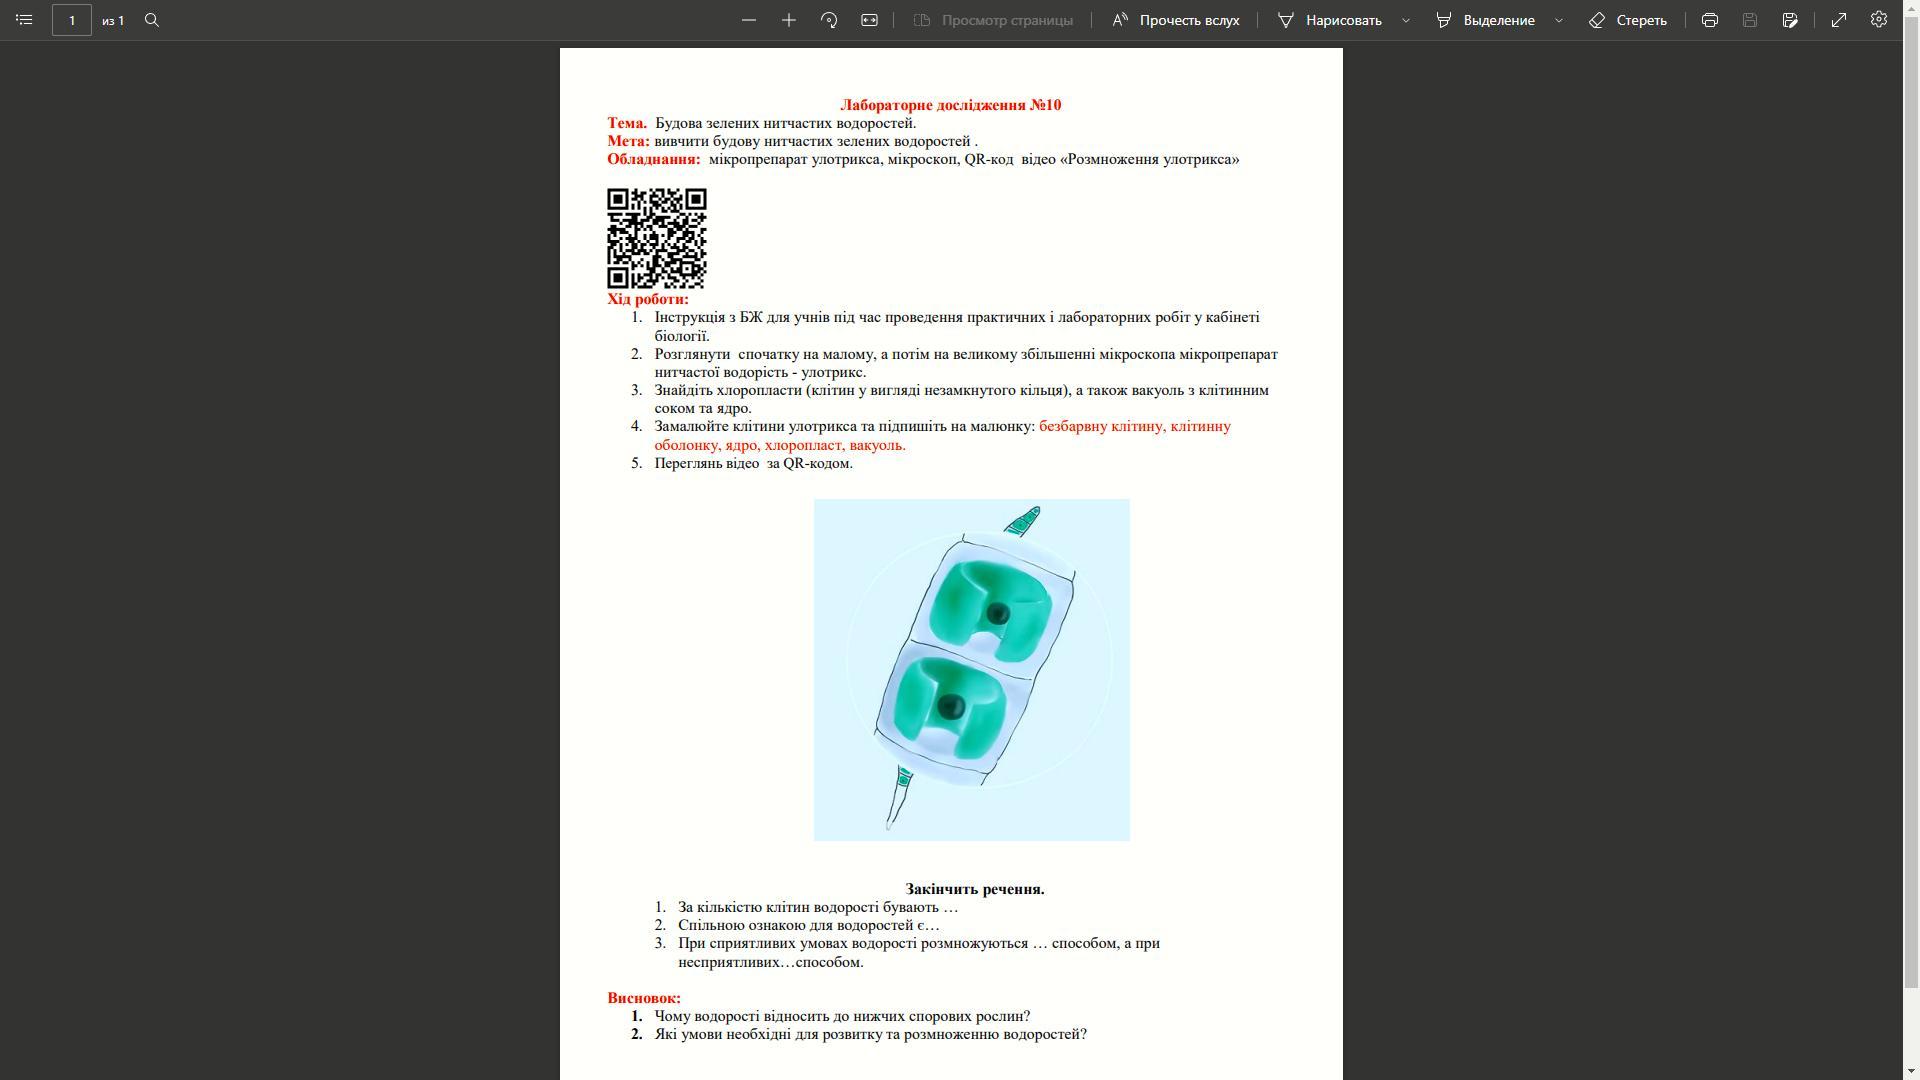
Task: Select the Выделение highlight tool
Action: click(x=1485, y=20)
